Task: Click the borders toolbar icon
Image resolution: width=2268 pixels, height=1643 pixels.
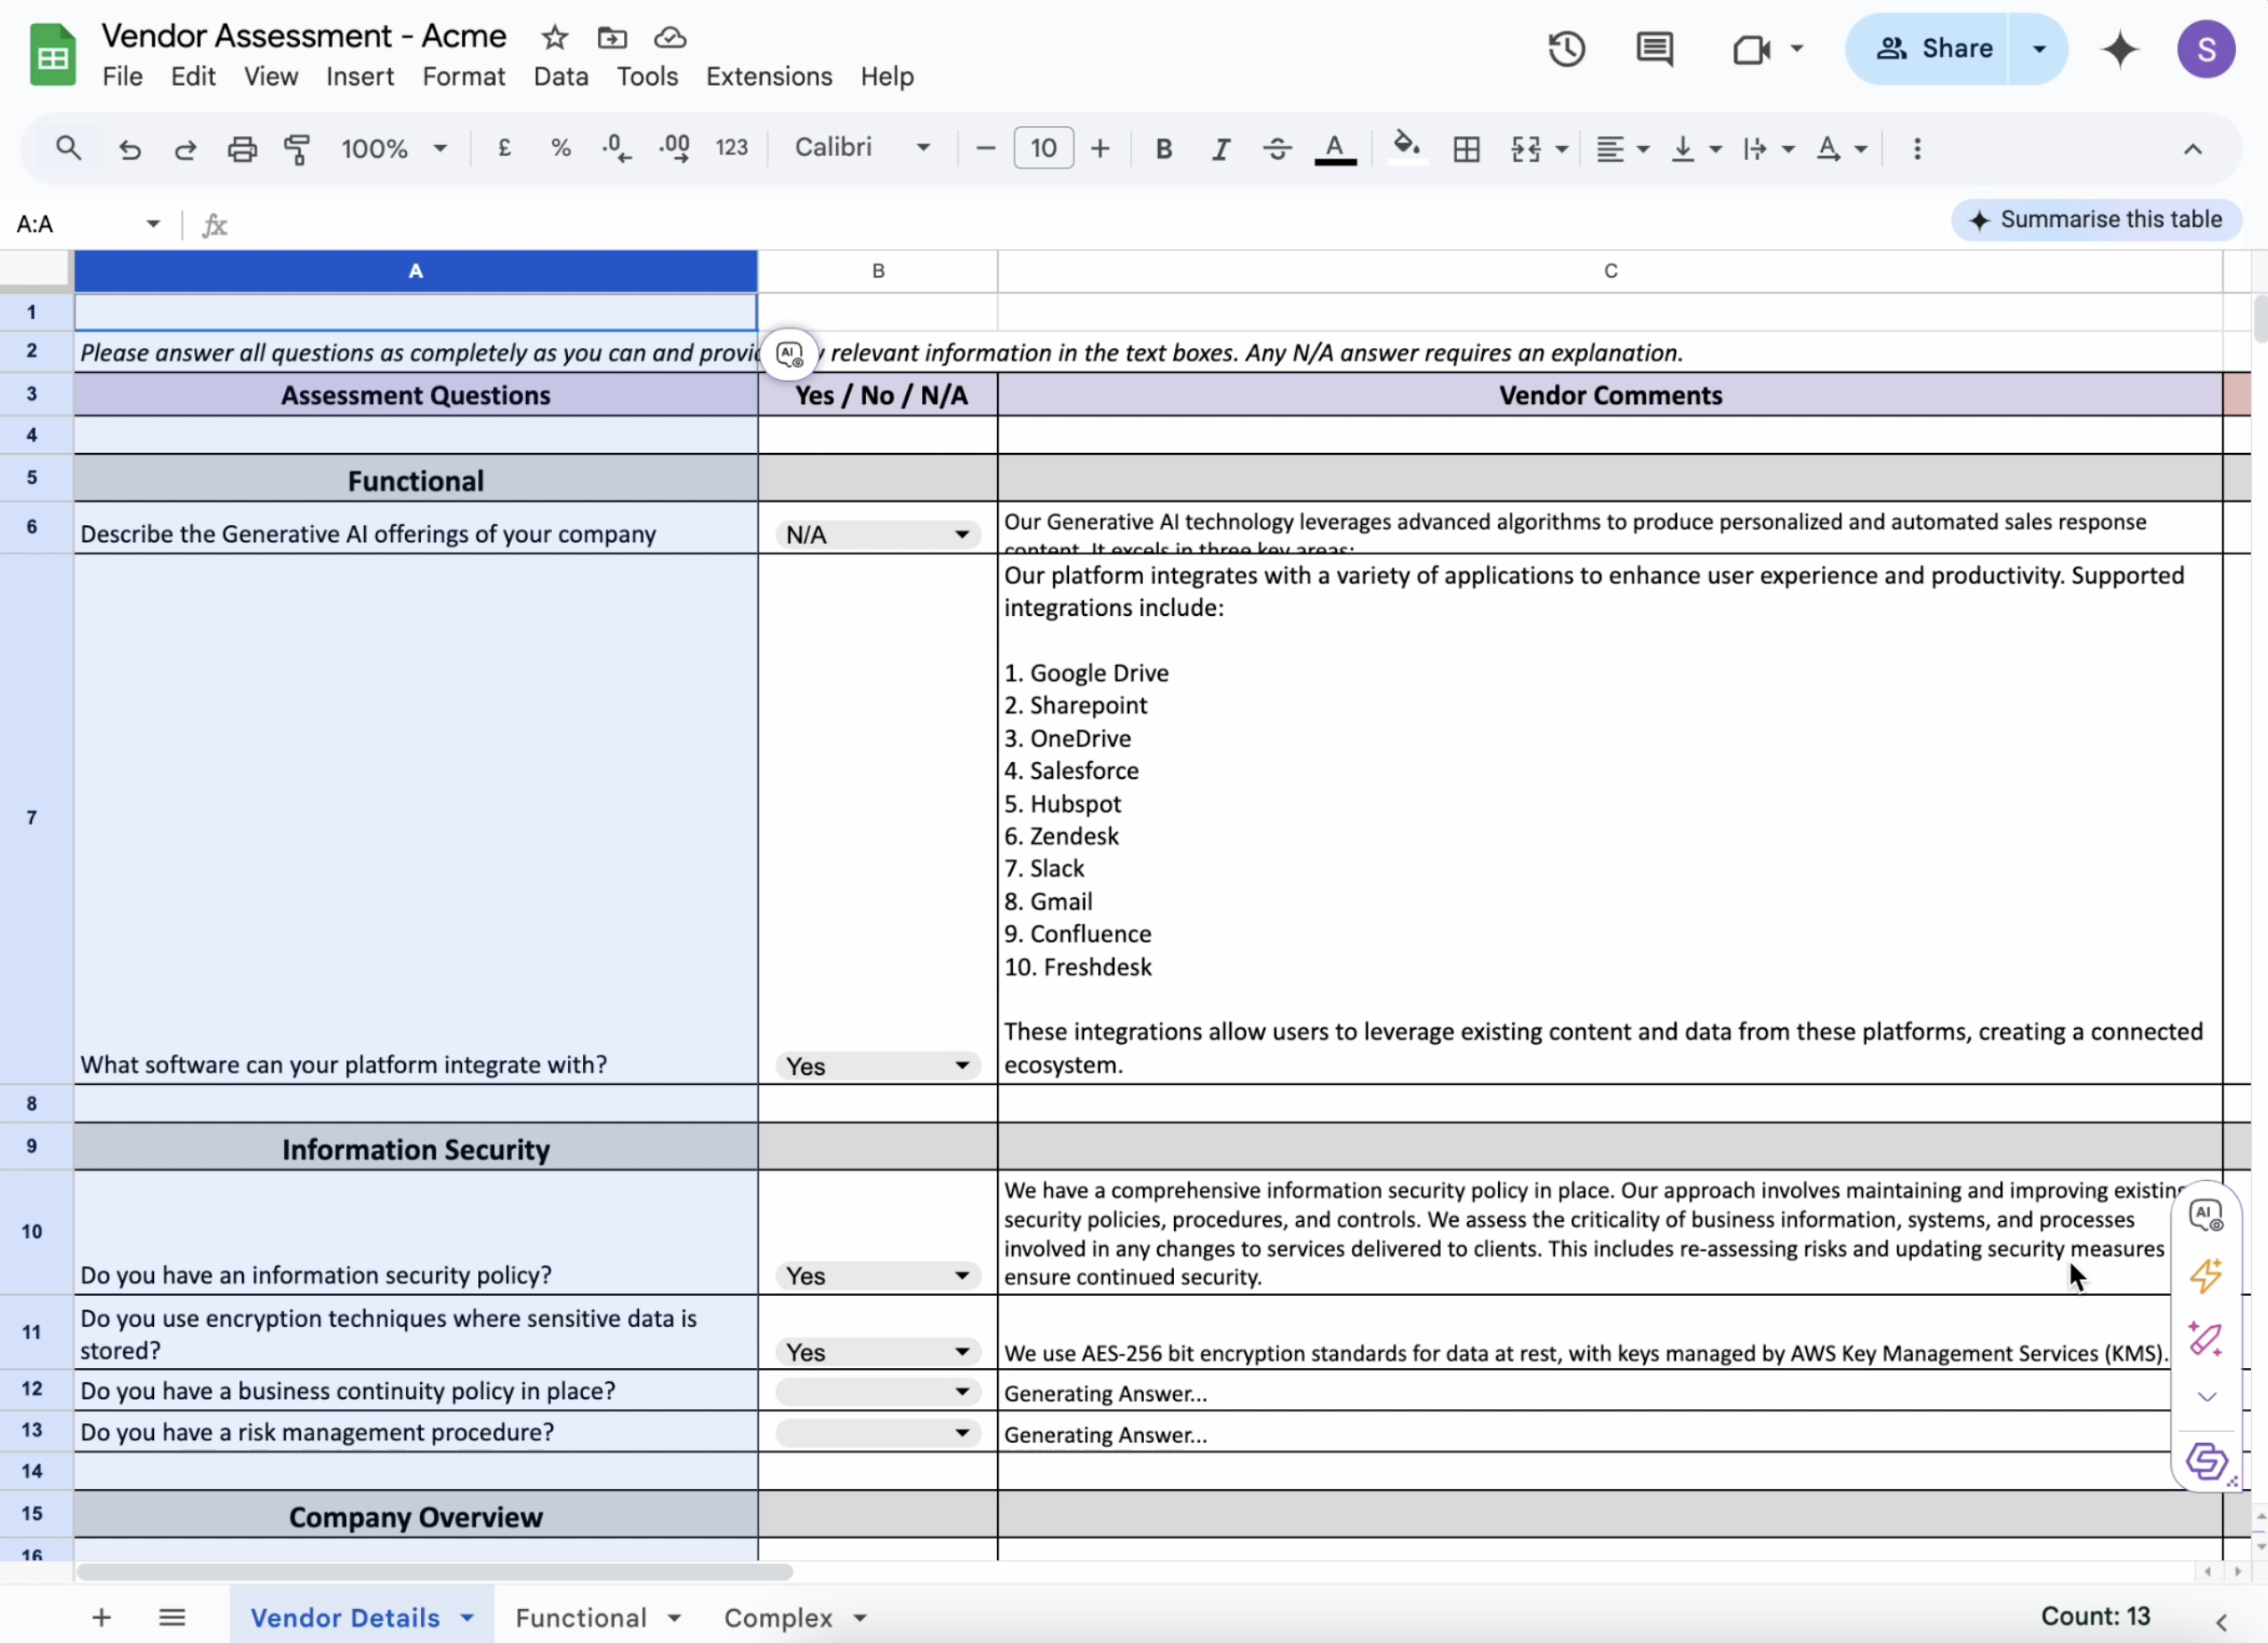Action: pyautogui.click(x=1466, y=149)
